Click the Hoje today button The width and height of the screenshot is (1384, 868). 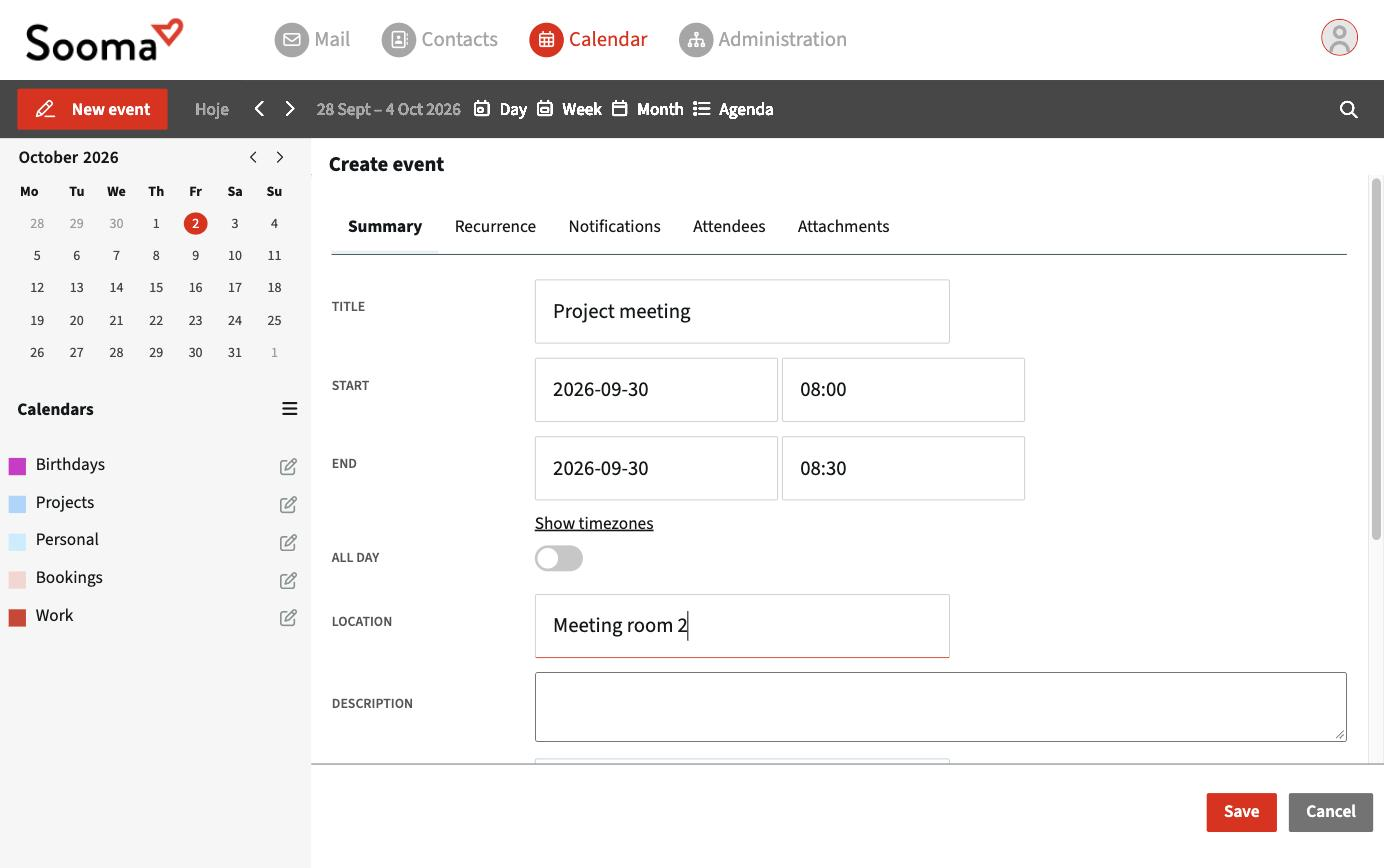pos(212,109)
